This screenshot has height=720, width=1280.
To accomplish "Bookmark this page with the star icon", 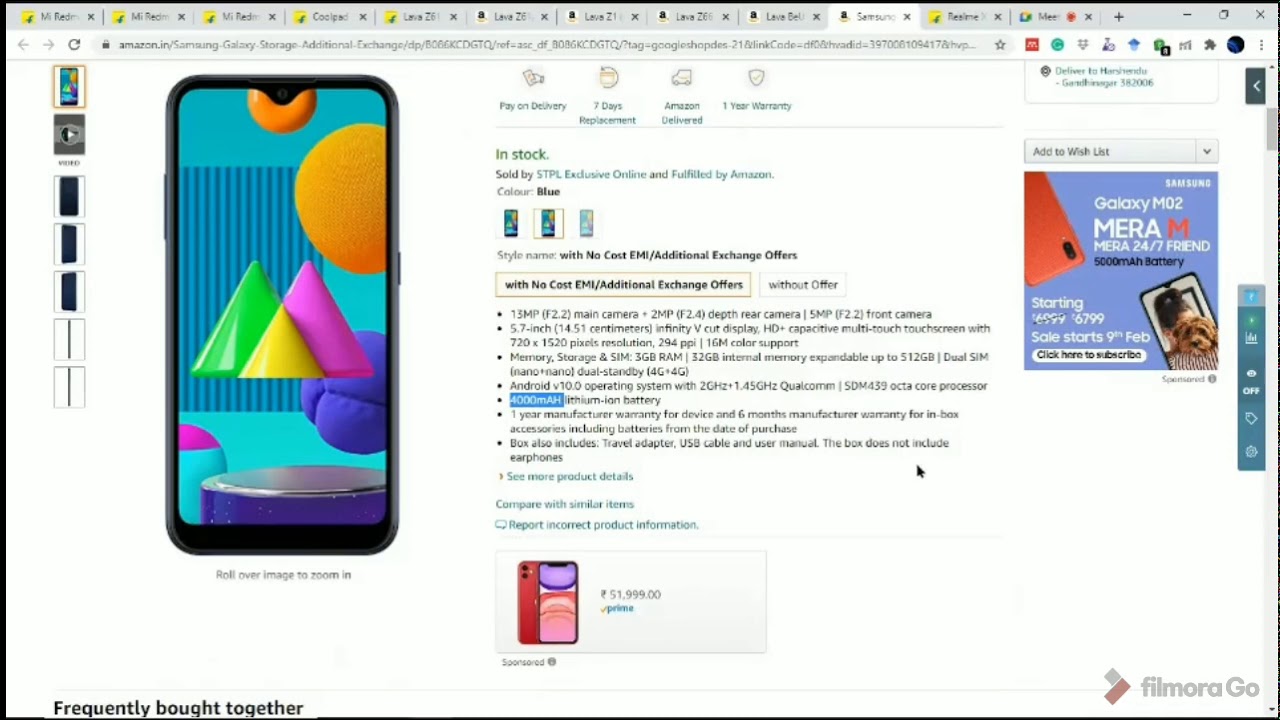I will coord(1000,45).
